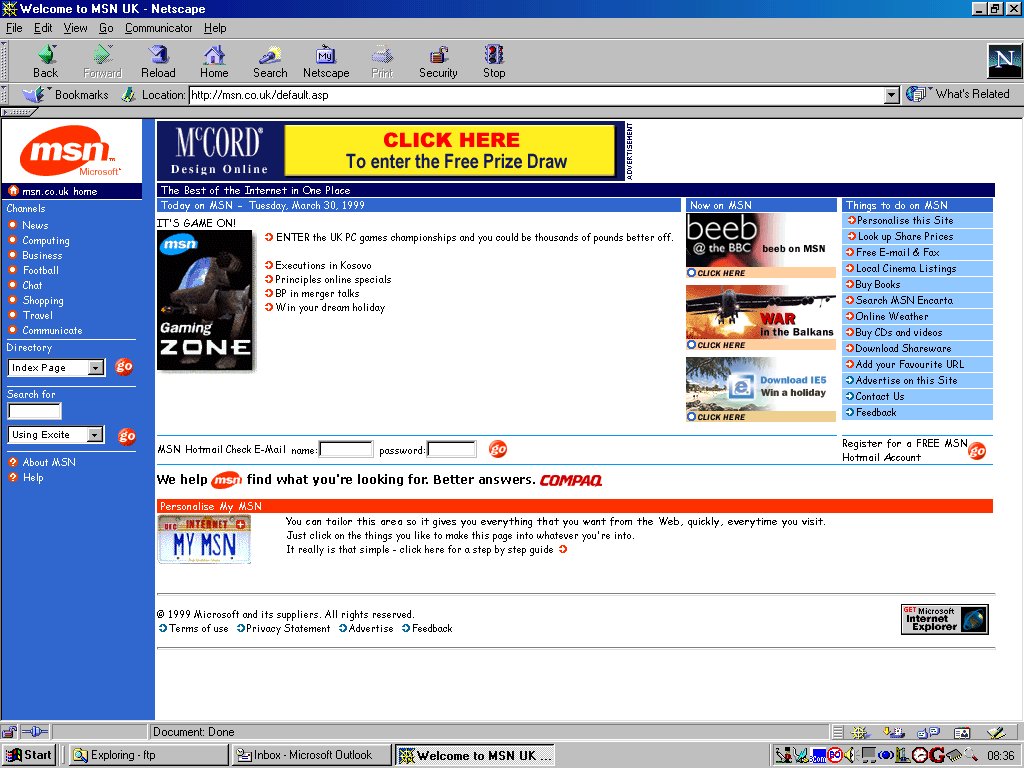Open the Shopping channel link
Viewport: 1024px width, 768px height.
(x=43, y=300)
